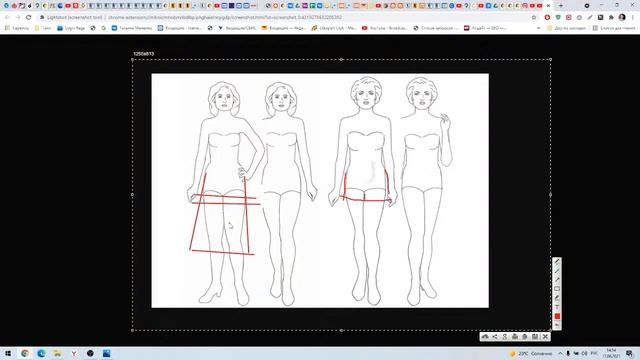This screenshot has width=640, height=360.
Task: Open Chrome from the taskbar
Action: pos(24,353)
